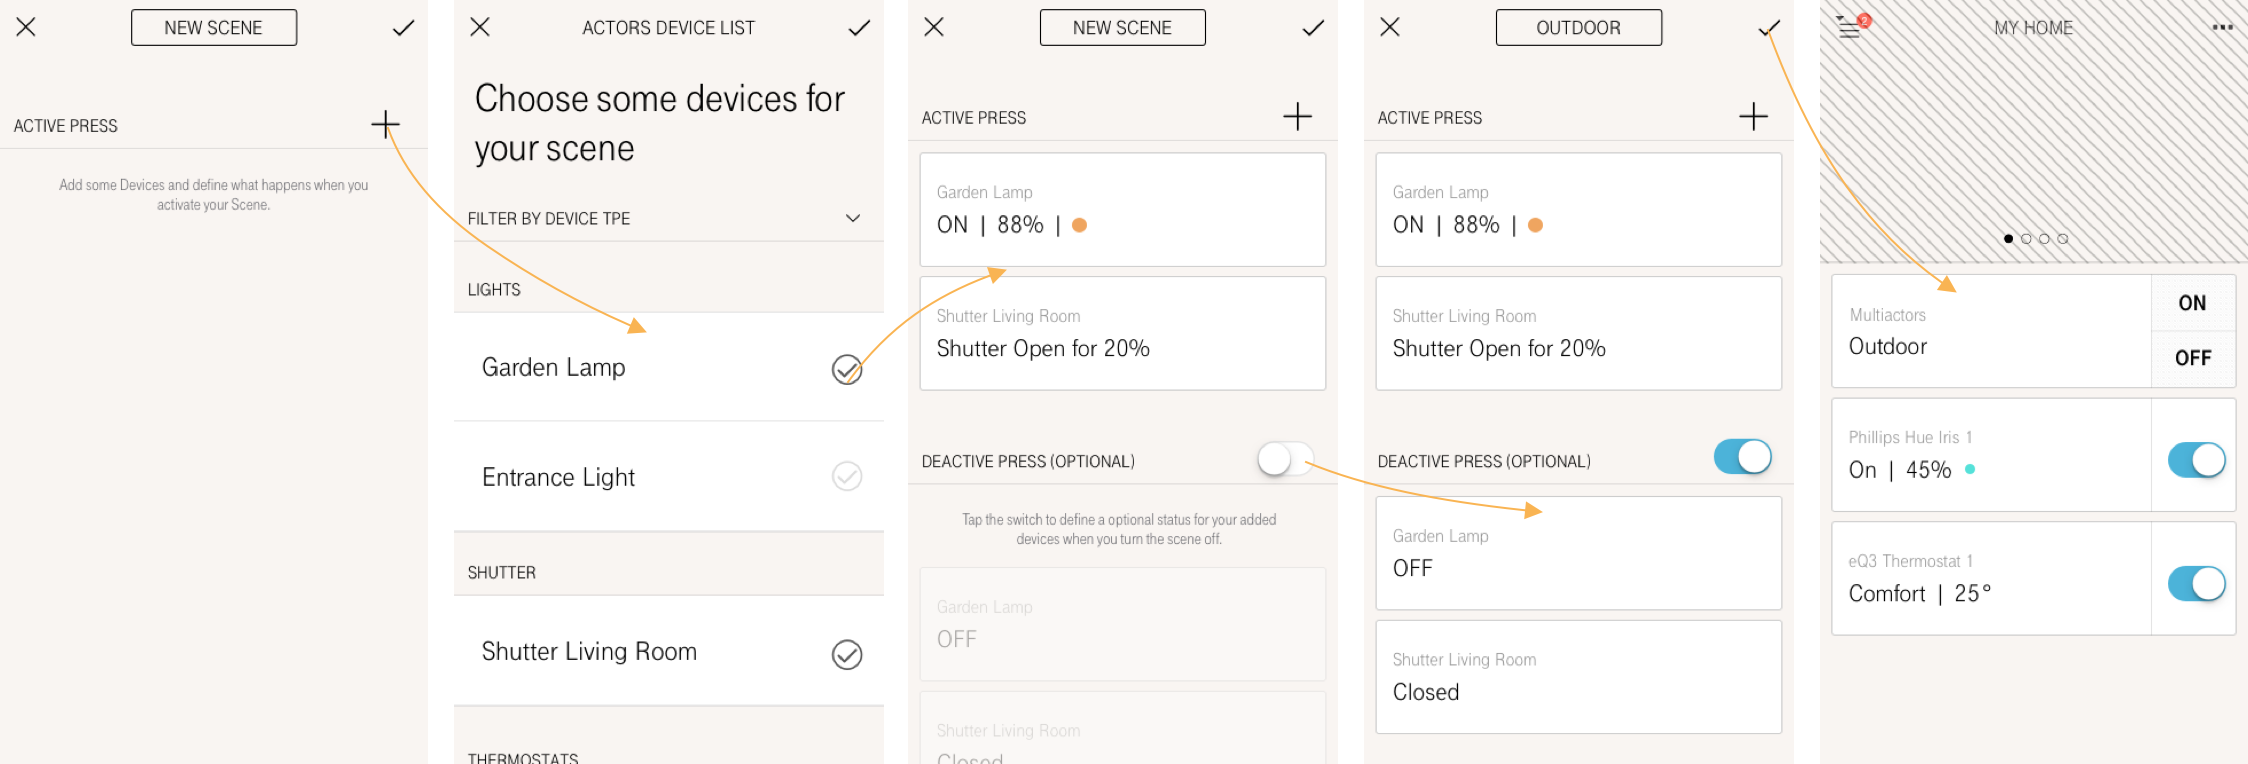Rename the scene via the OUTDOOR title button
This screenshot has width=2248, height=764.
[1578, 27]
